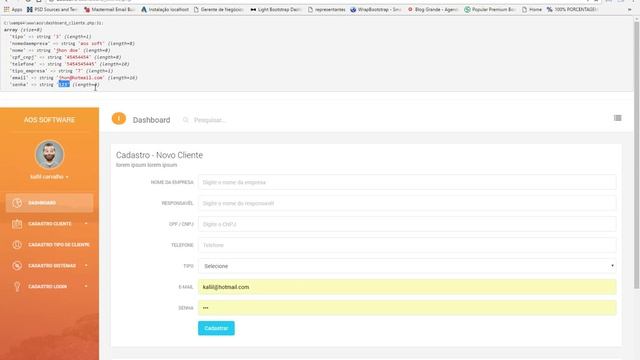Click the 'telefone' line in var_dump output
The height and width of the screenshot is (360, 640).
tap(69, 64)
